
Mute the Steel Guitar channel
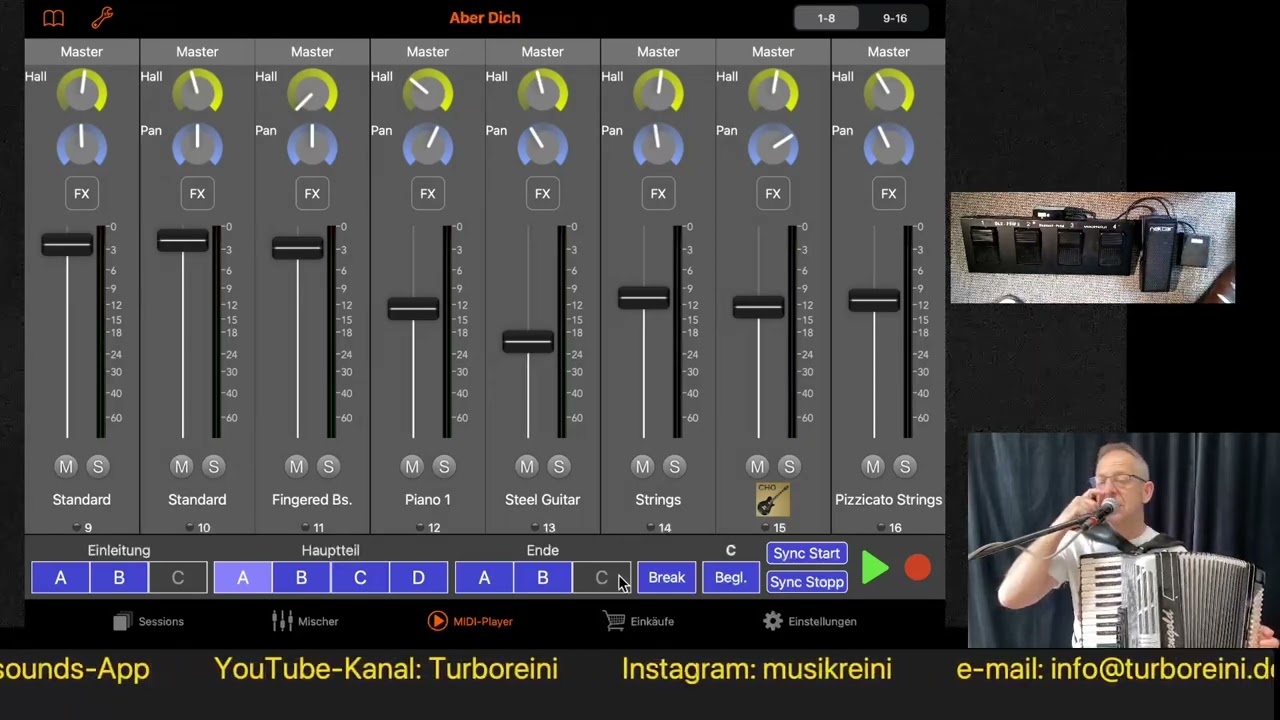[x=527, y=466]
